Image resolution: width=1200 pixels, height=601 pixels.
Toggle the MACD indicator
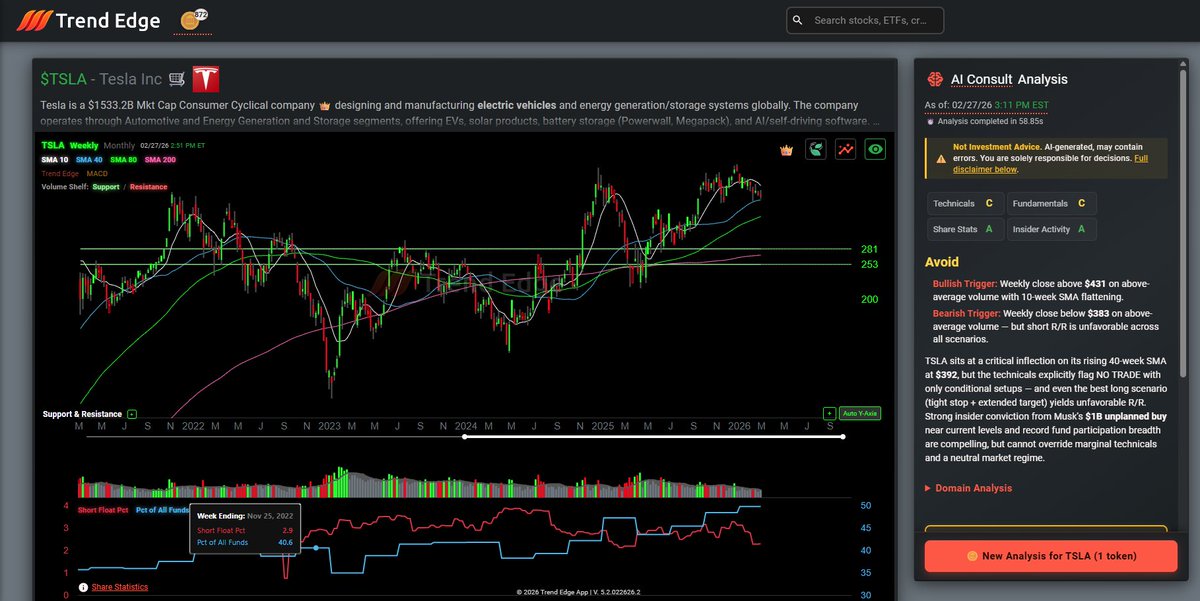(x=97, y=173)
